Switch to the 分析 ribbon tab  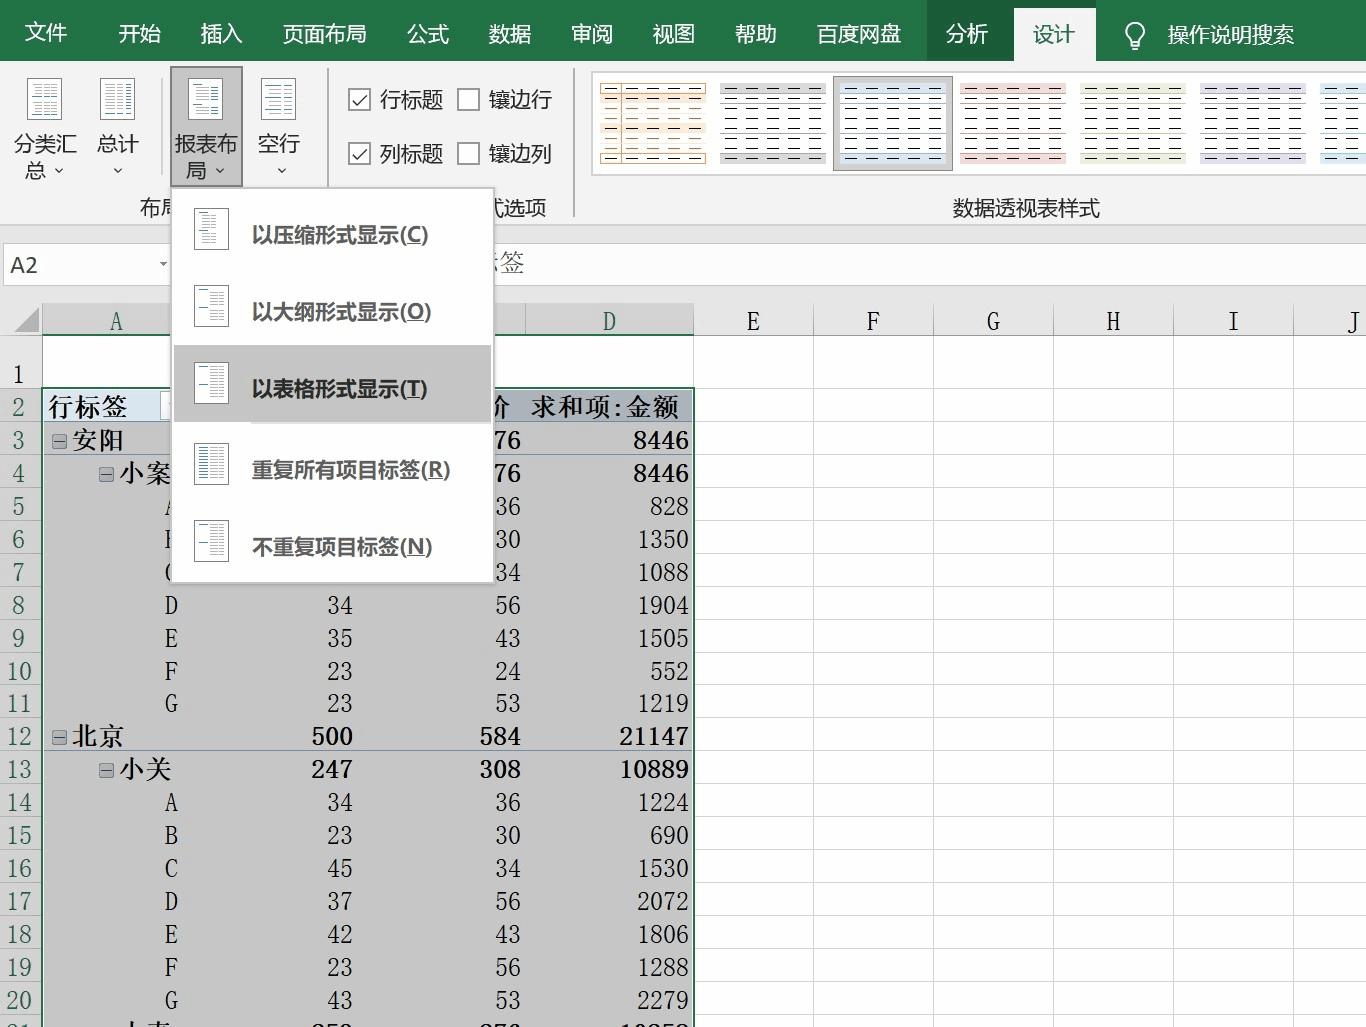coord(966,33)
